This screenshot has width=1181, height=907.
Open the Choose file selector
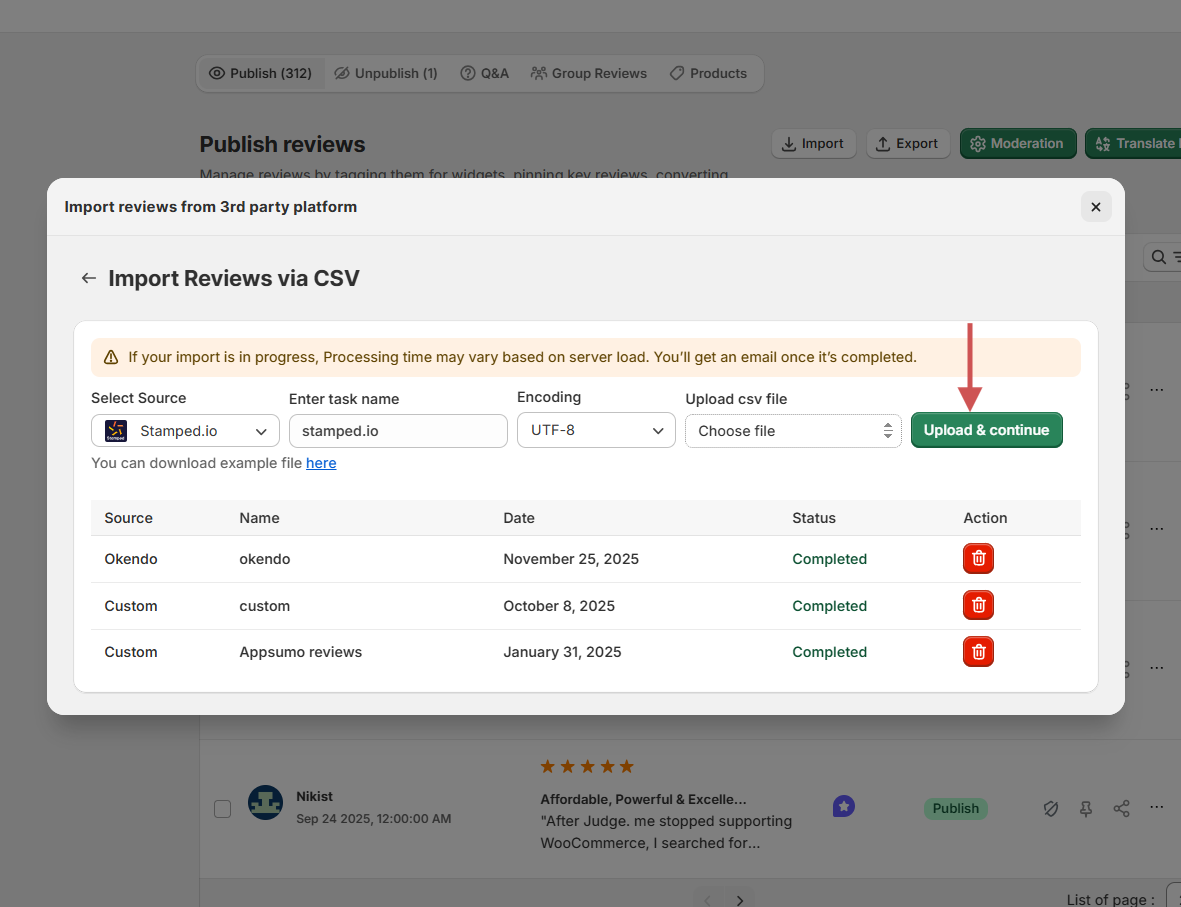(793, 431)
